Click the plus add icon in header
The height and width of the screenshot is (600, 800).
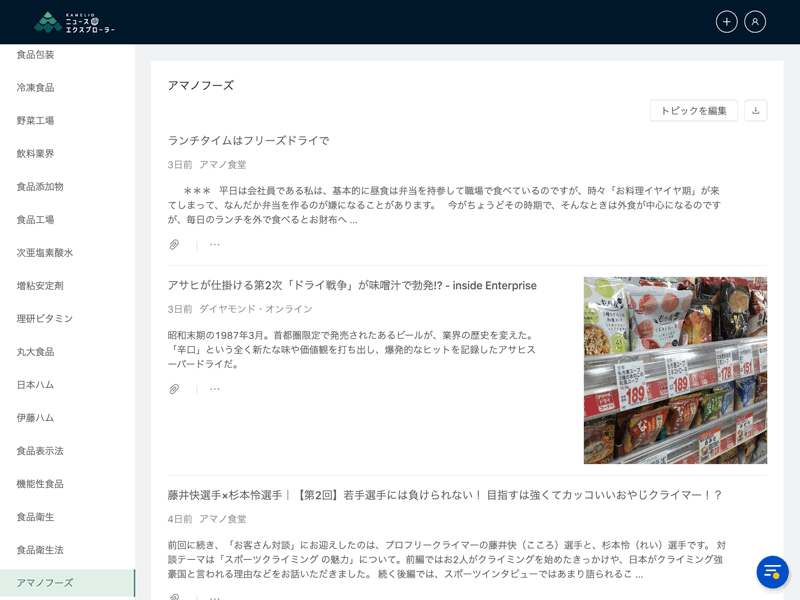727,22
